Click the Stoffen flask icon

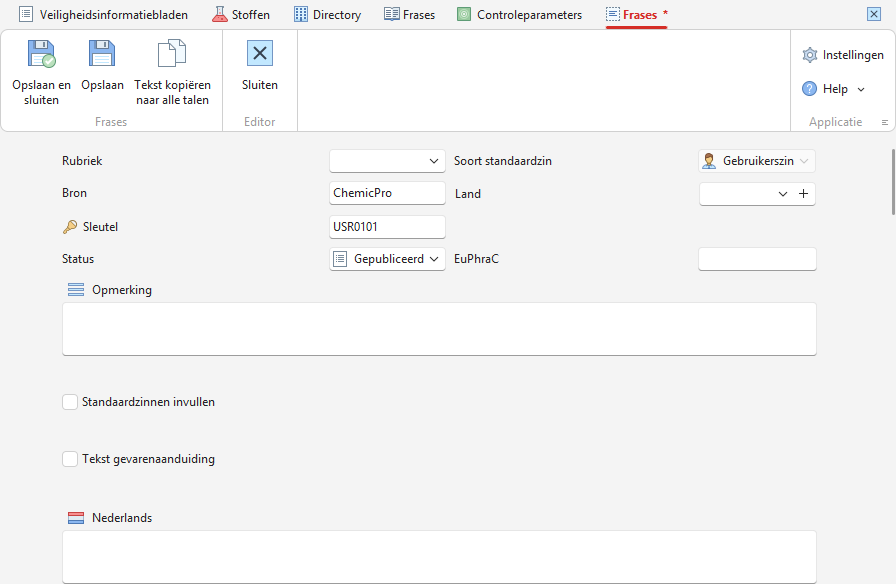tap(219, 14)
